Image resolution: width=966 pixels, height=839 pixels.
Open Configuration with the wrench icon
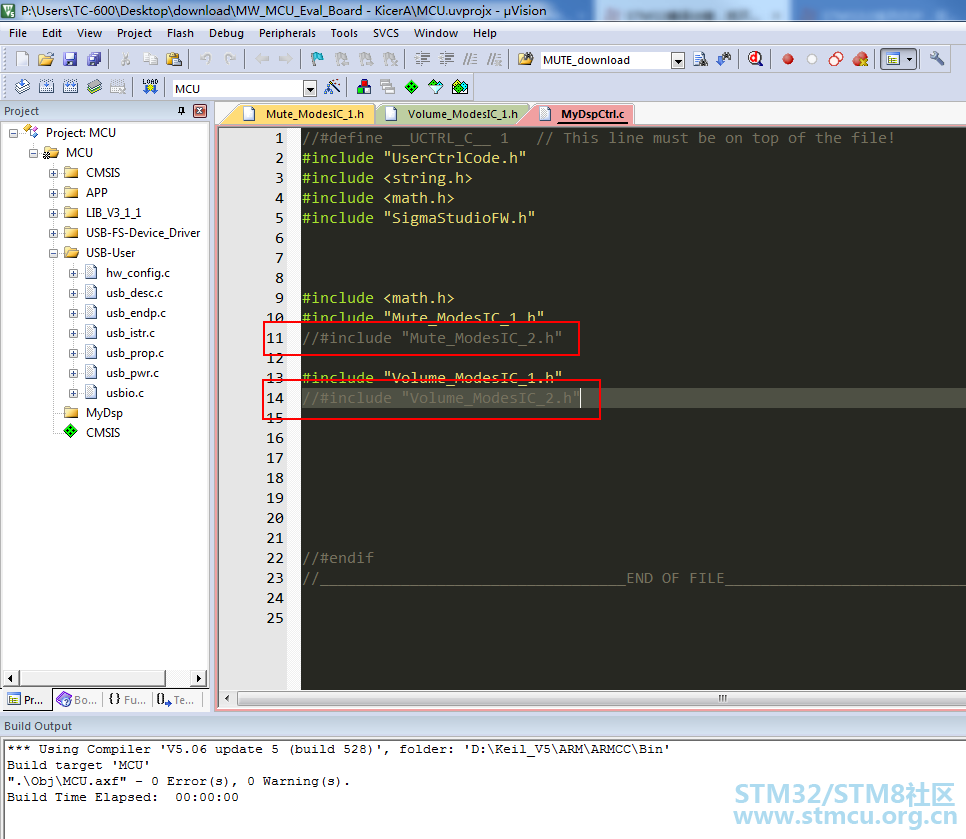tap(936, 59)
